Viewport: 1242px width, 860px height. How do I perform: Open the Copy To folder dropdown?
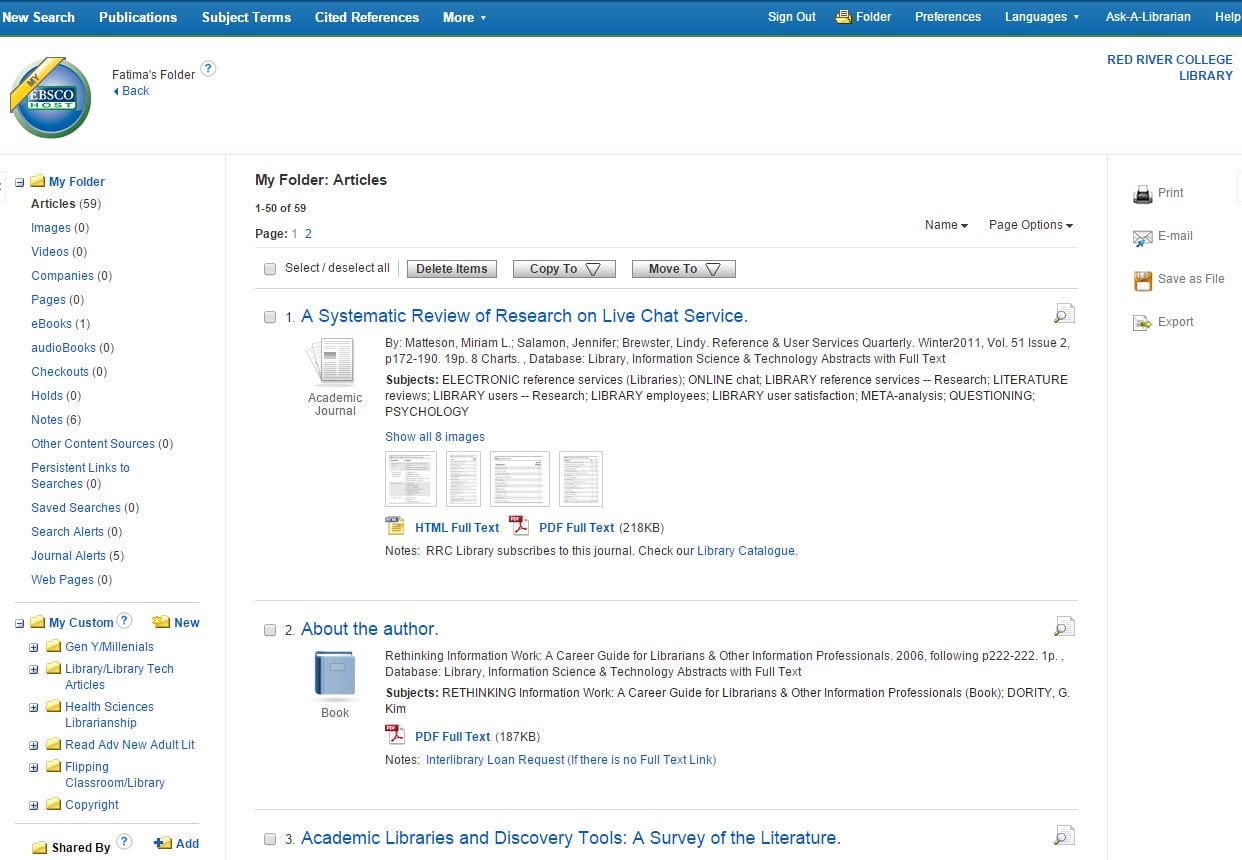(x=563, y=268)
